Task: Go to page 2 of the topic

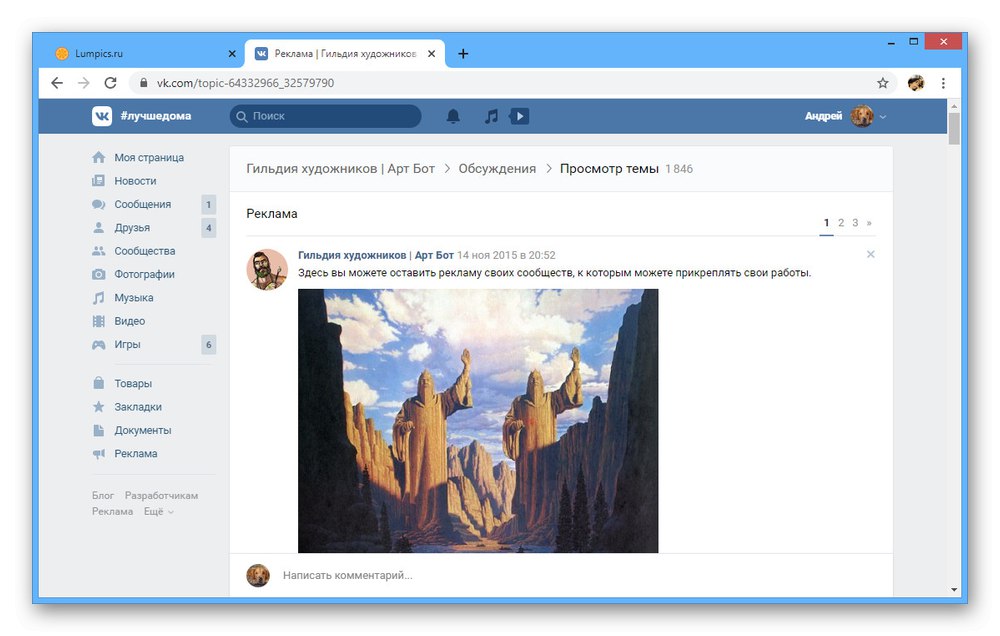Action: point(841,223)
